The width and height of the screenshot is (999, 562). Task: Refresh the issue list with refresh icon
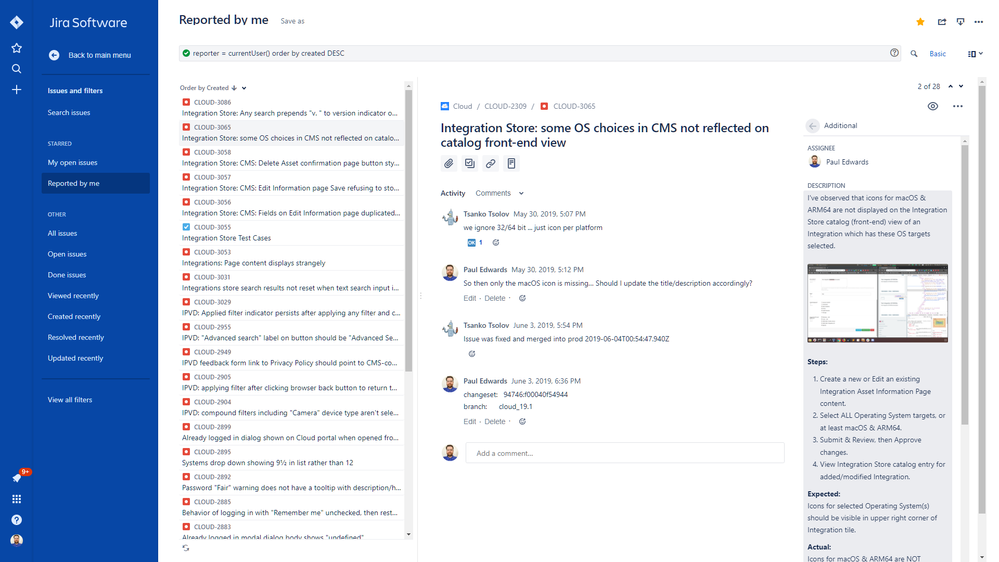pyautogui.click(x=185, y=547)
